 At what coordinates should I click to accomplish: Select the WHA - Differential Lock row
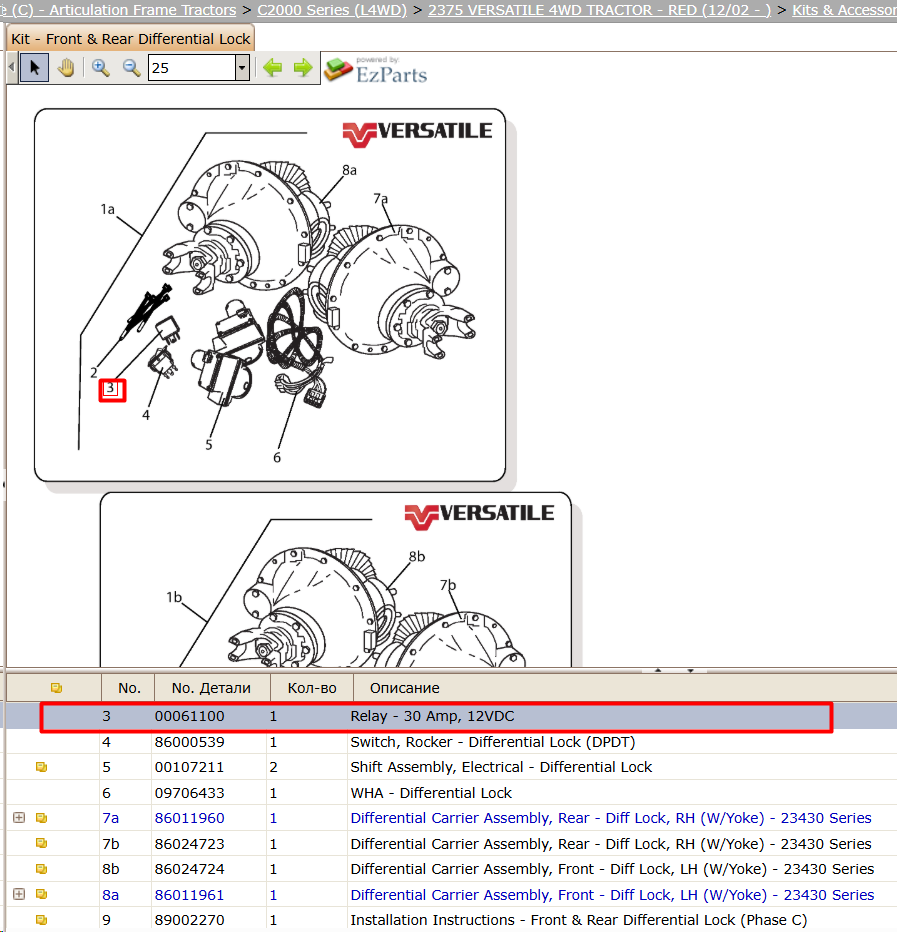click(x=451, y=793)
